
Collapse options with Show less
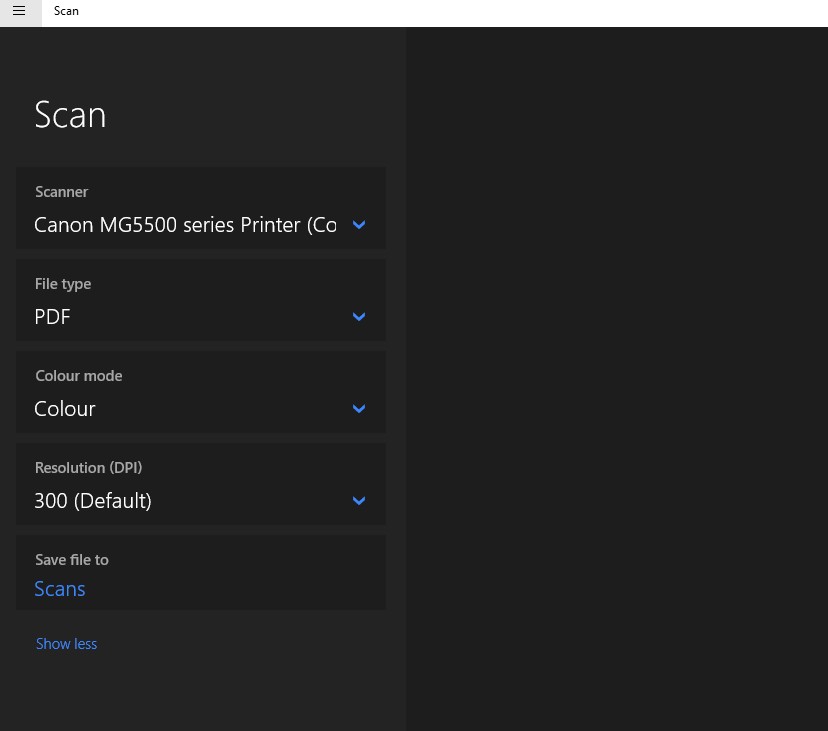(x=66, y=644)
